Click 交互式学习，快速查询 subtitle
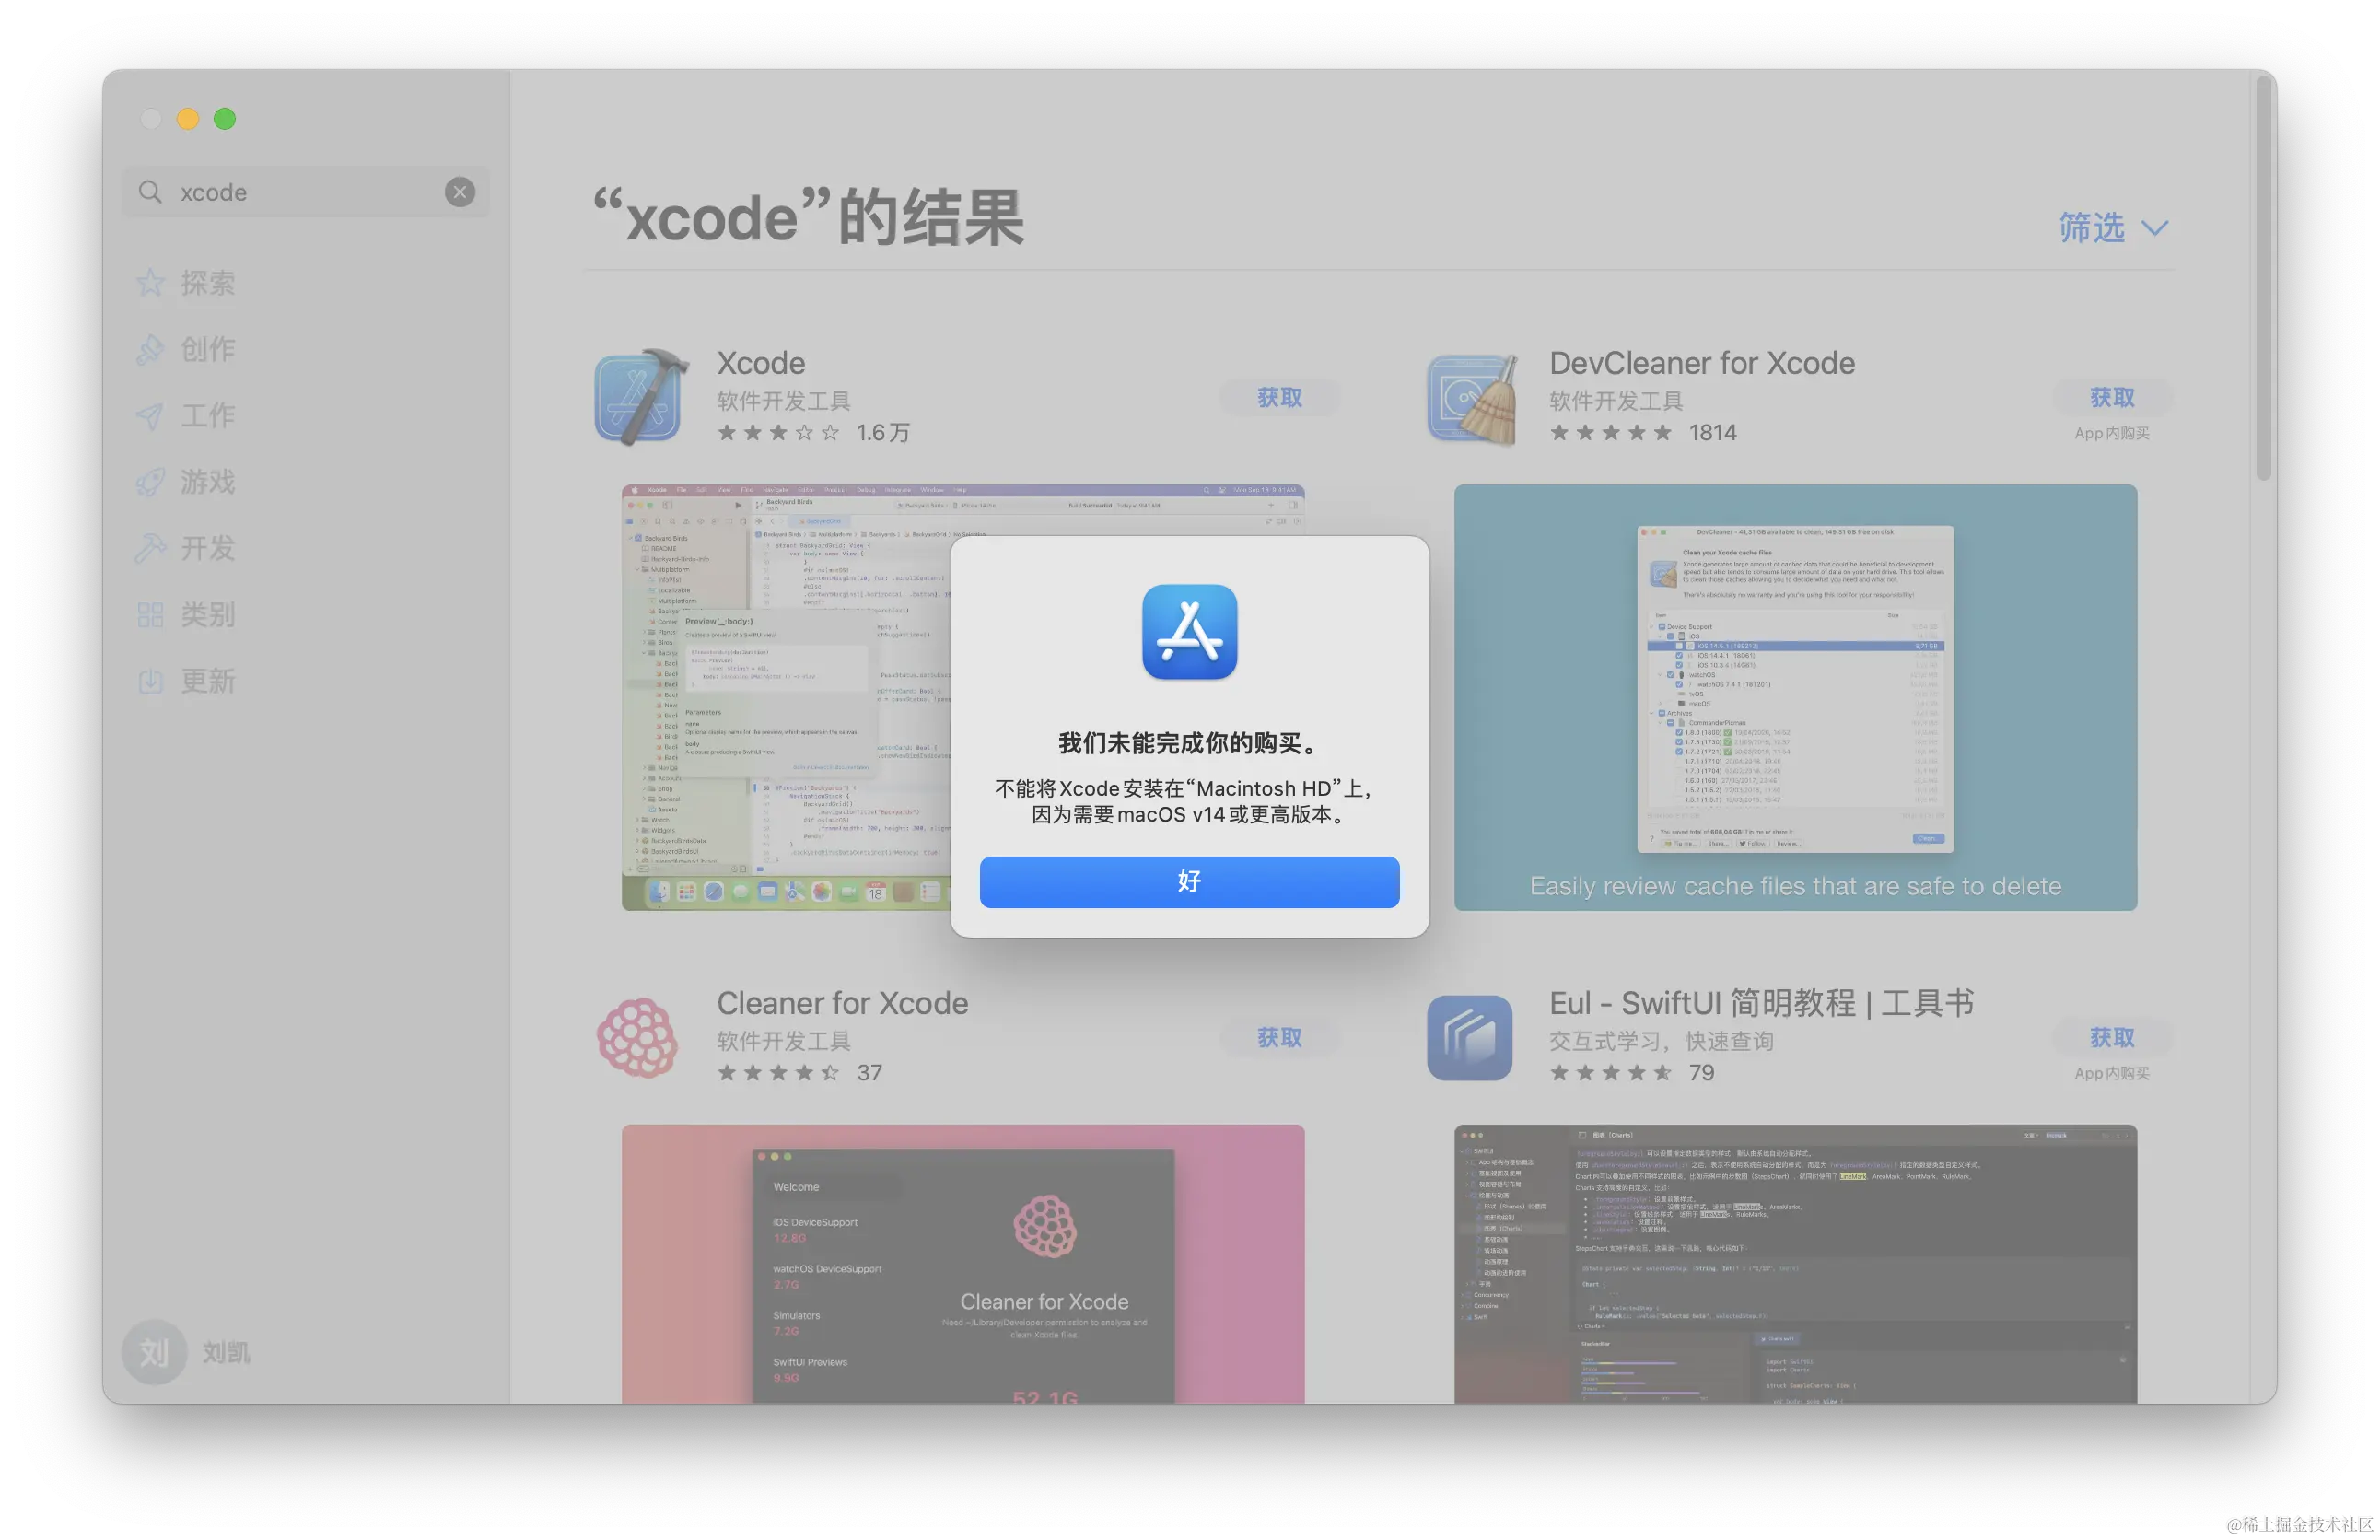Image resolution: width=2380 pixels, height=1540 pixels. tap(1661, 1041)
